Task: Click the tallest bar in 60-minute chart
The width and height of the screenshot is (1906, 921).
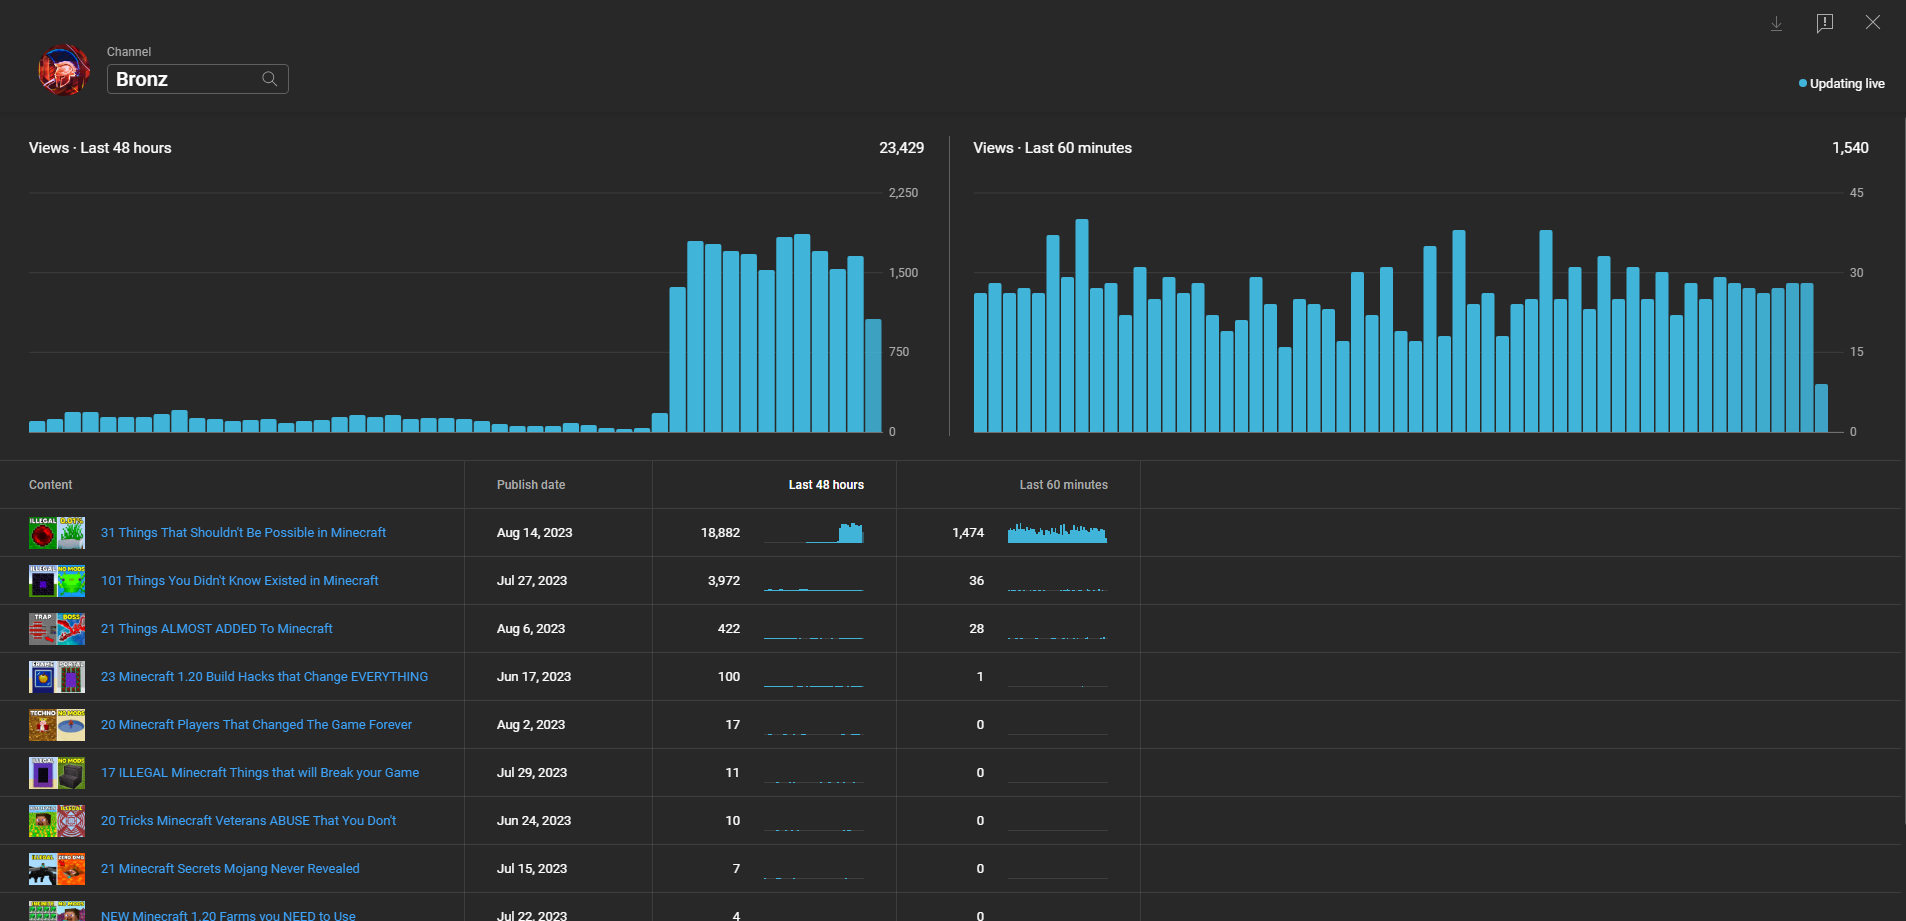Action: point(1082,326)
